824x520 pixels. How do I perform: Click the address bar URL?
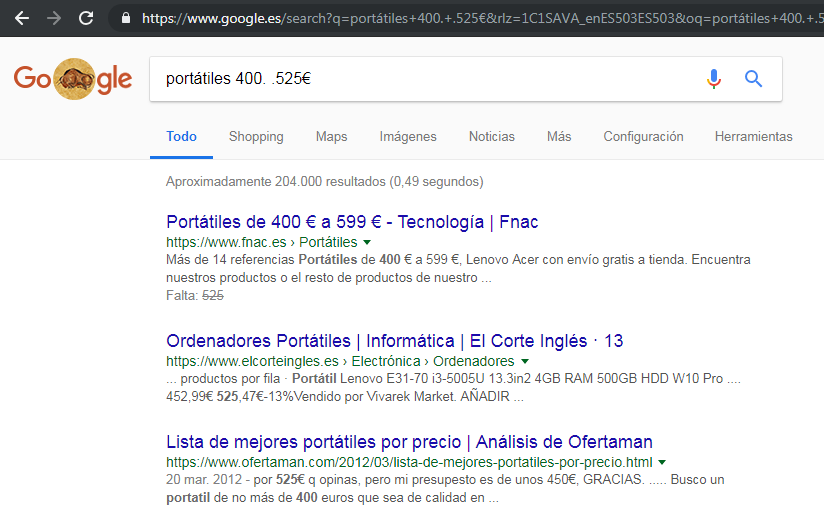481,18
